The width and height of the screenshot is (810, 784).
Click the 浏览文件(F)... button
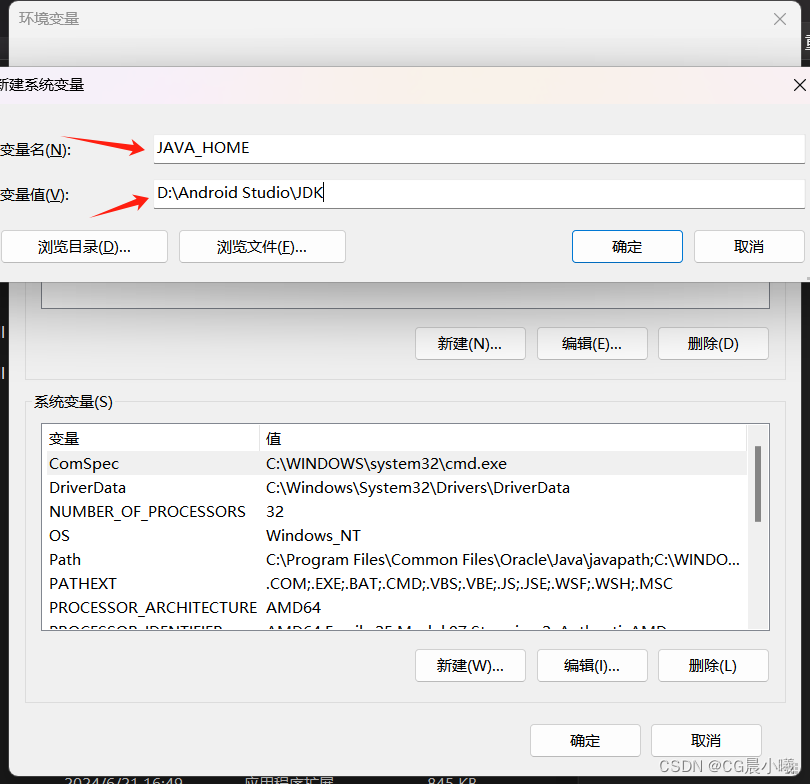262,247
